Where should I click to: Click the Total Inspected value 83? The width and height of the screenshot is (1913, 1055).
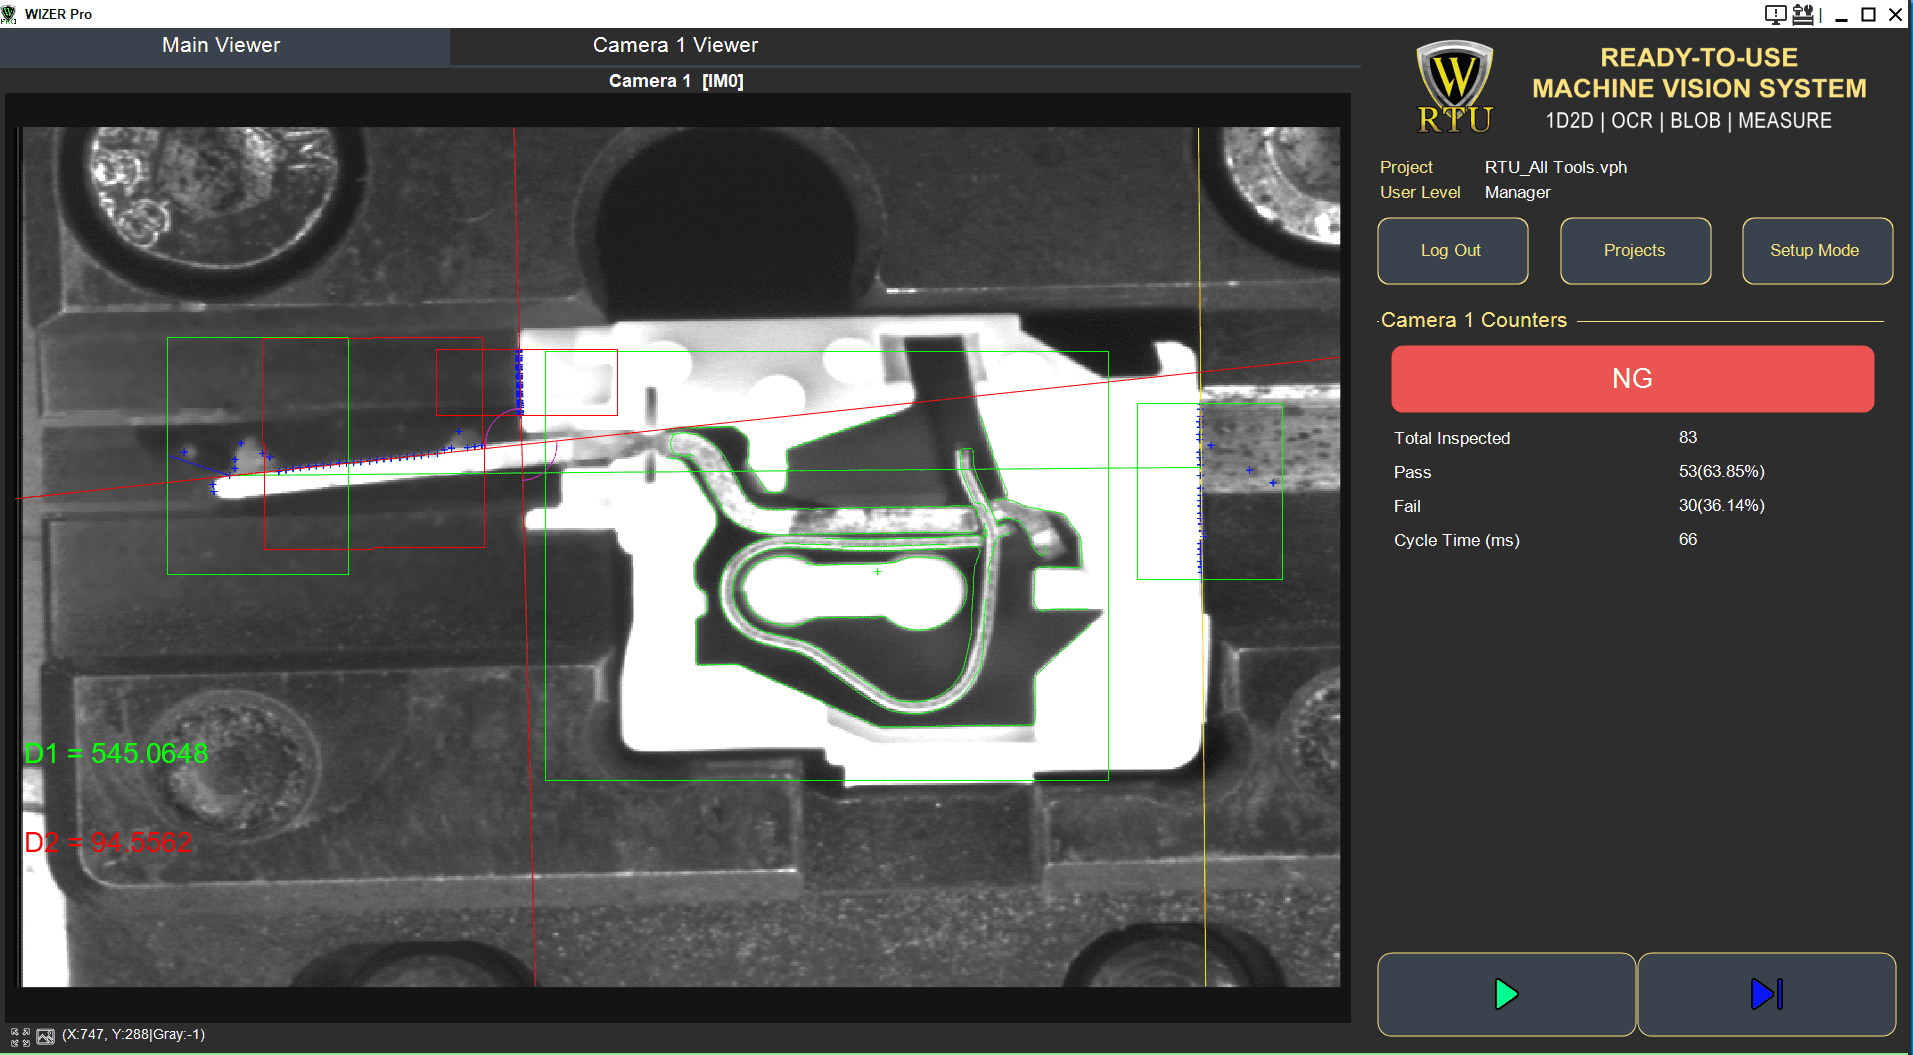(1688, 438)
